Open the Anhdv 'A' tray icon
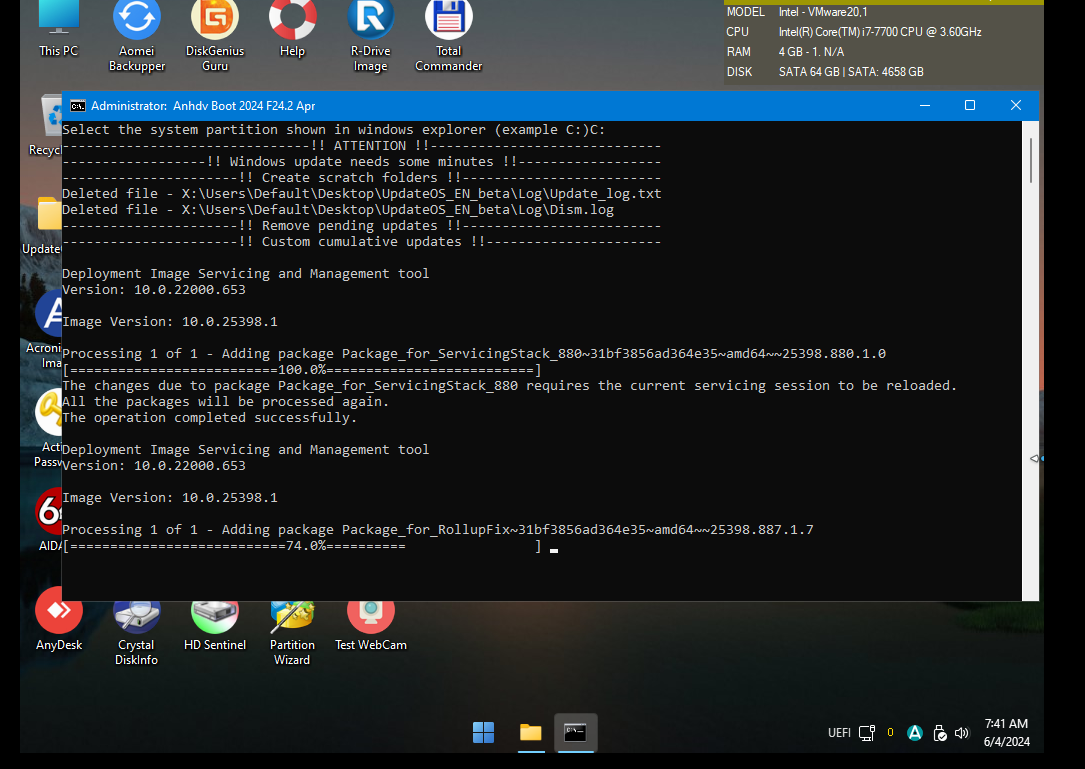This screenshot has height=769, width=1085. (915, 732)
